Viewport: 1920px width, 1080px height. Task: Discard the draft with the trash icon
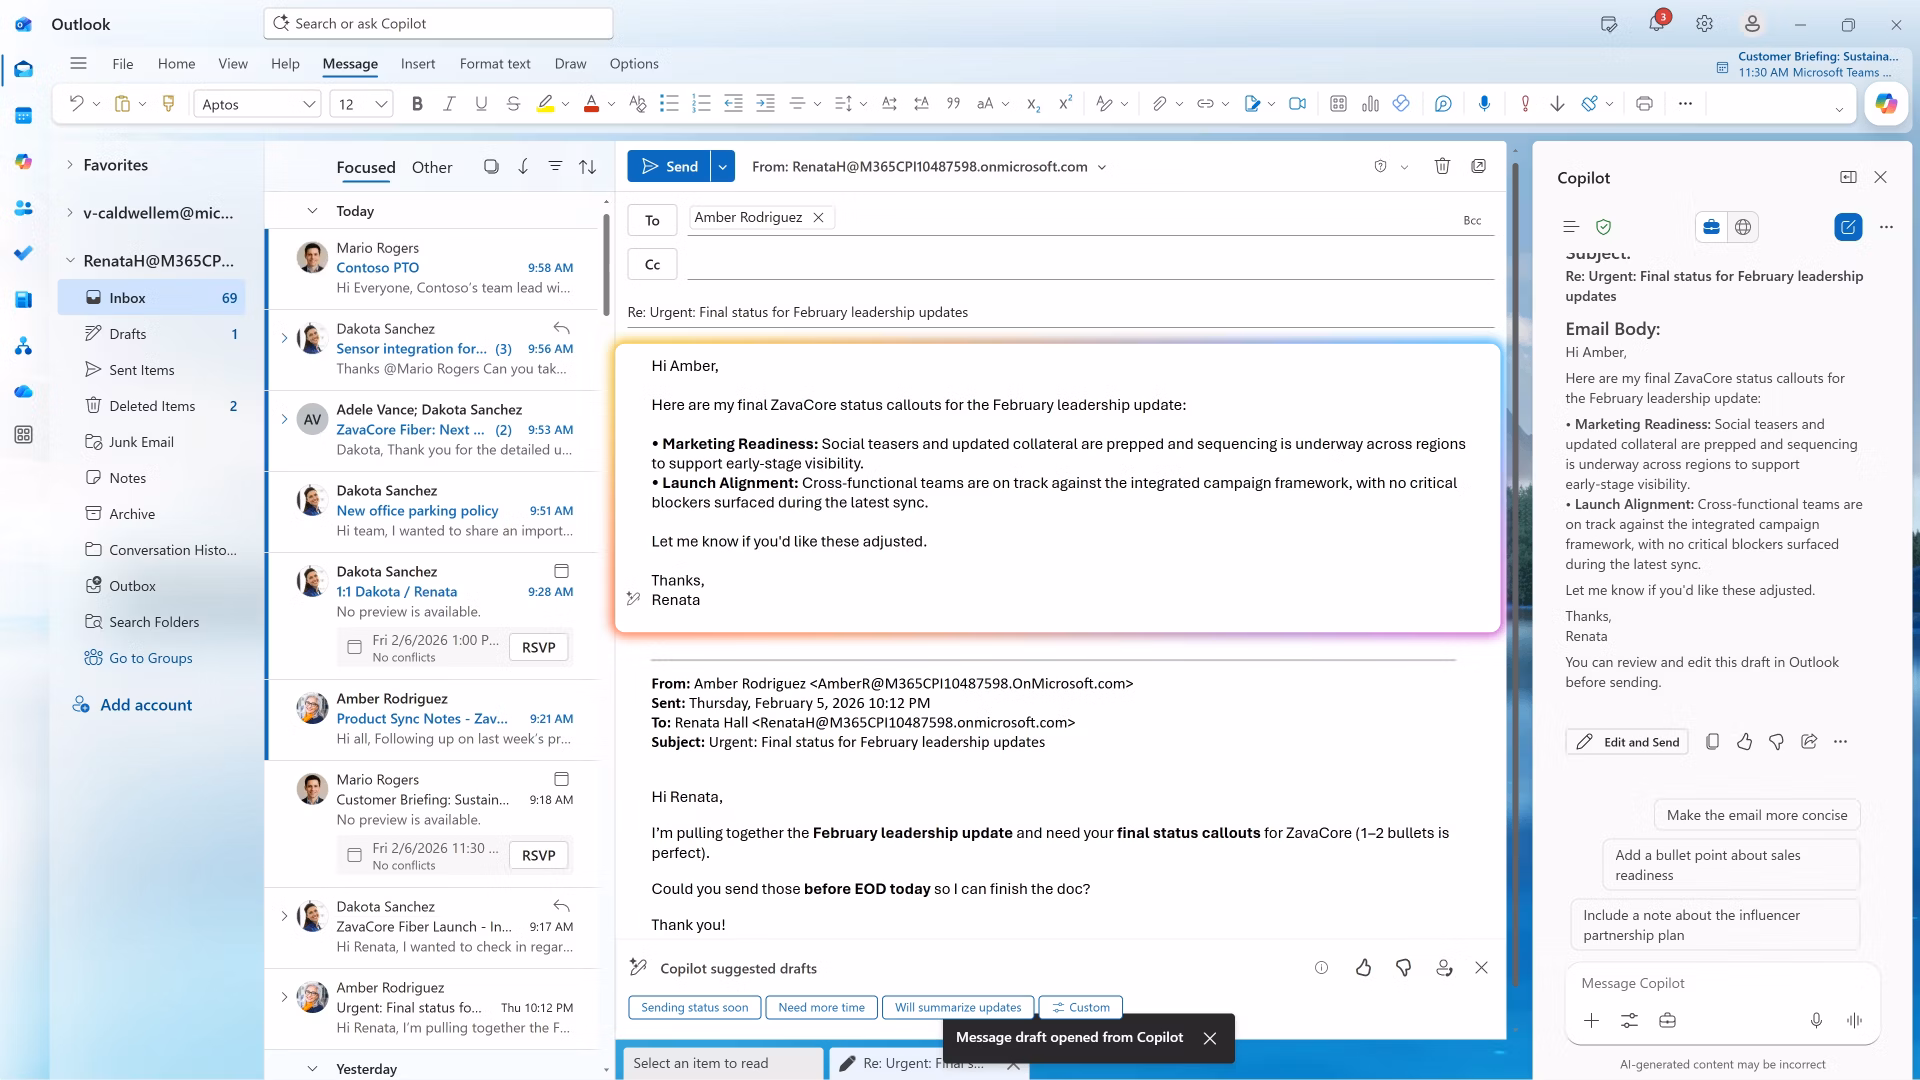[1442, 166]
